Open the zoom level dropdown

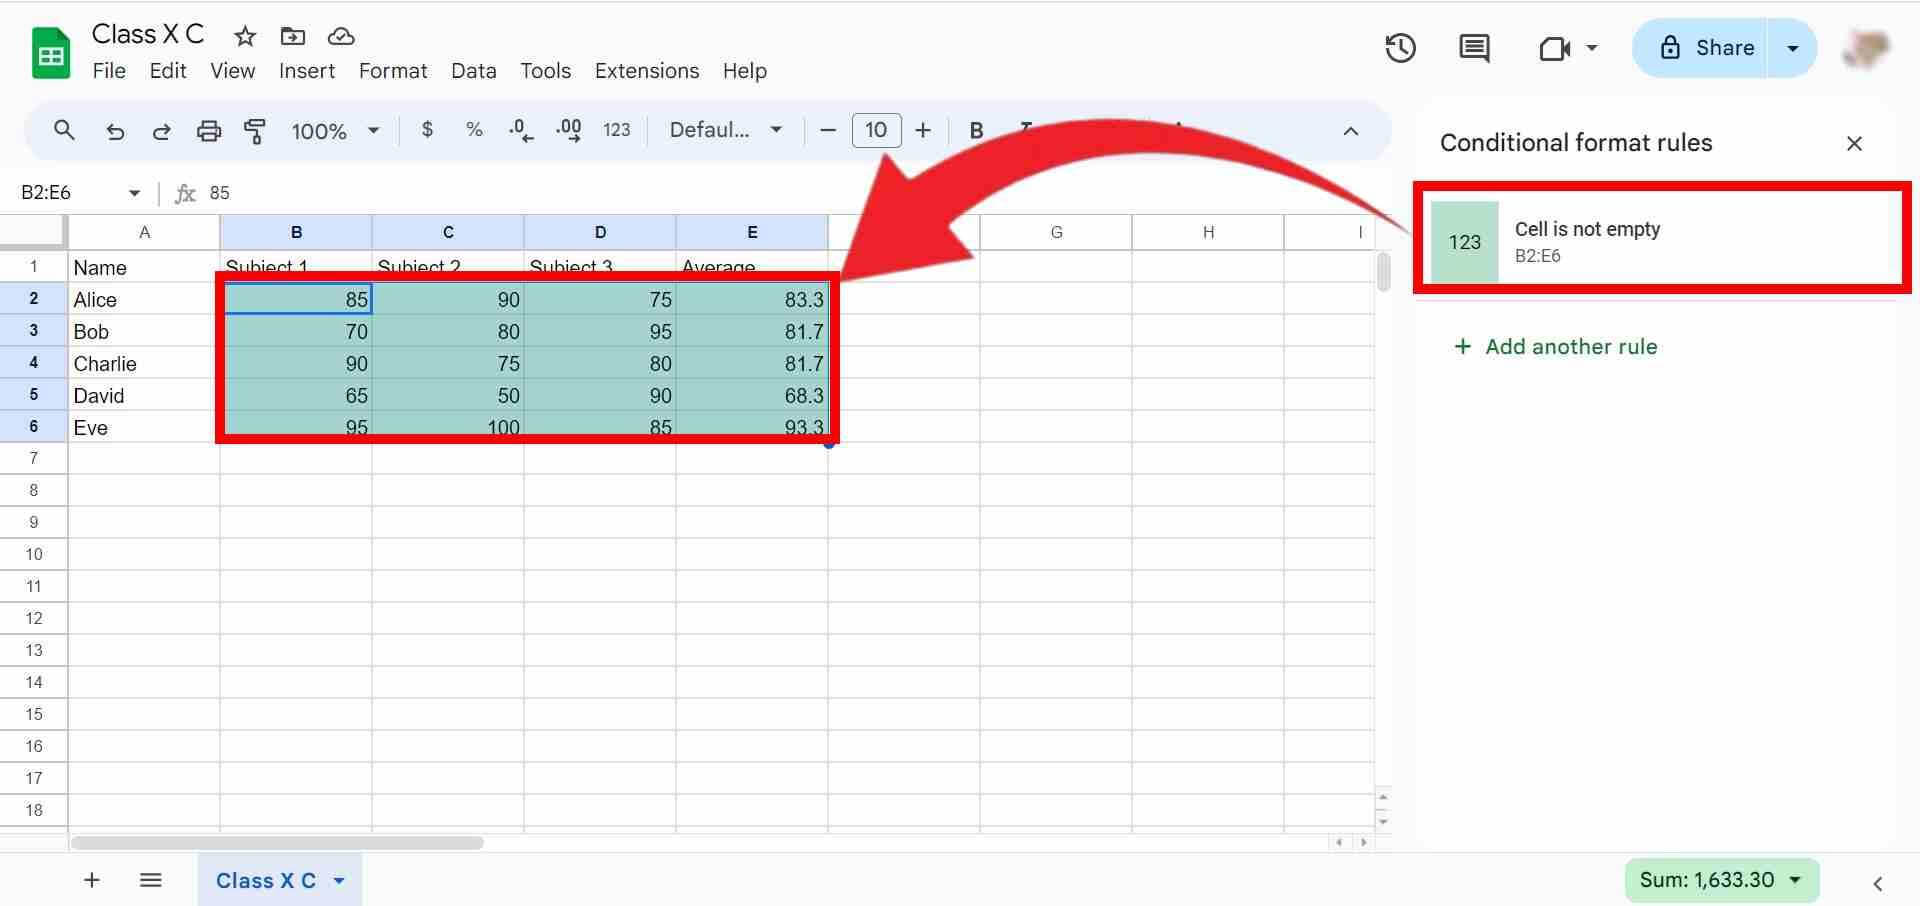coord(334,130)
